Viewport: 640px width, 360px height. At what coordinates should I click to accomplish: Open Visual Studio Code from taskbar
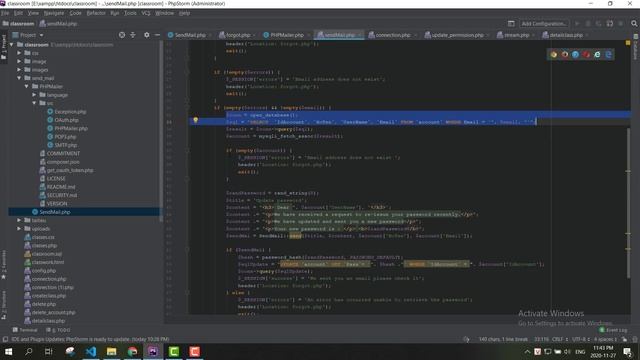pos(91,351)
